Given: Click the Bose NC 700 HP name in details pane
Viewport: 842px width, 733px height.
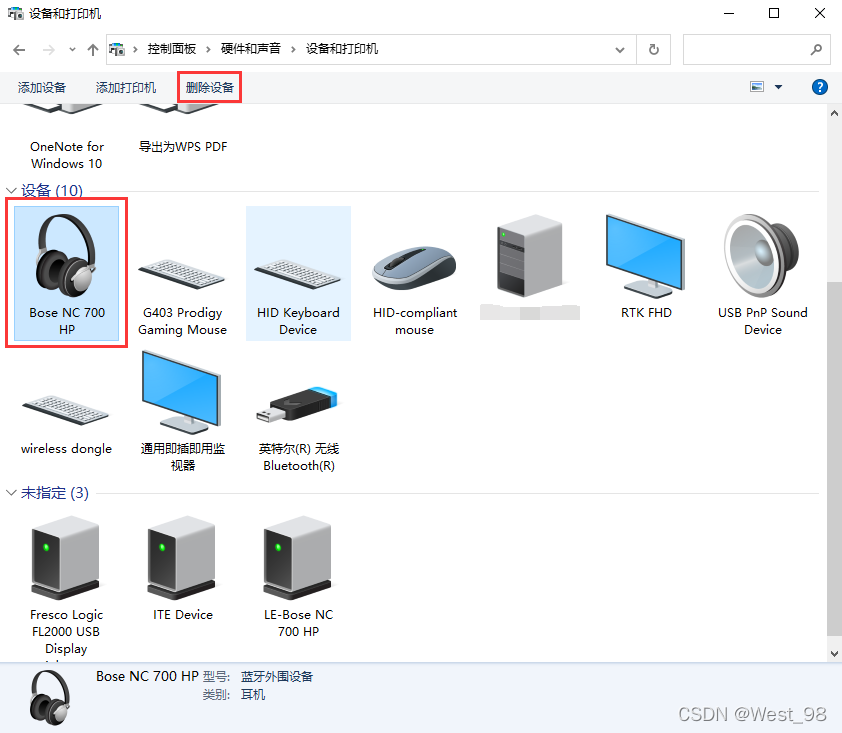Looking at the screenshot, I should pyautogui.click(x=147, y=676).
